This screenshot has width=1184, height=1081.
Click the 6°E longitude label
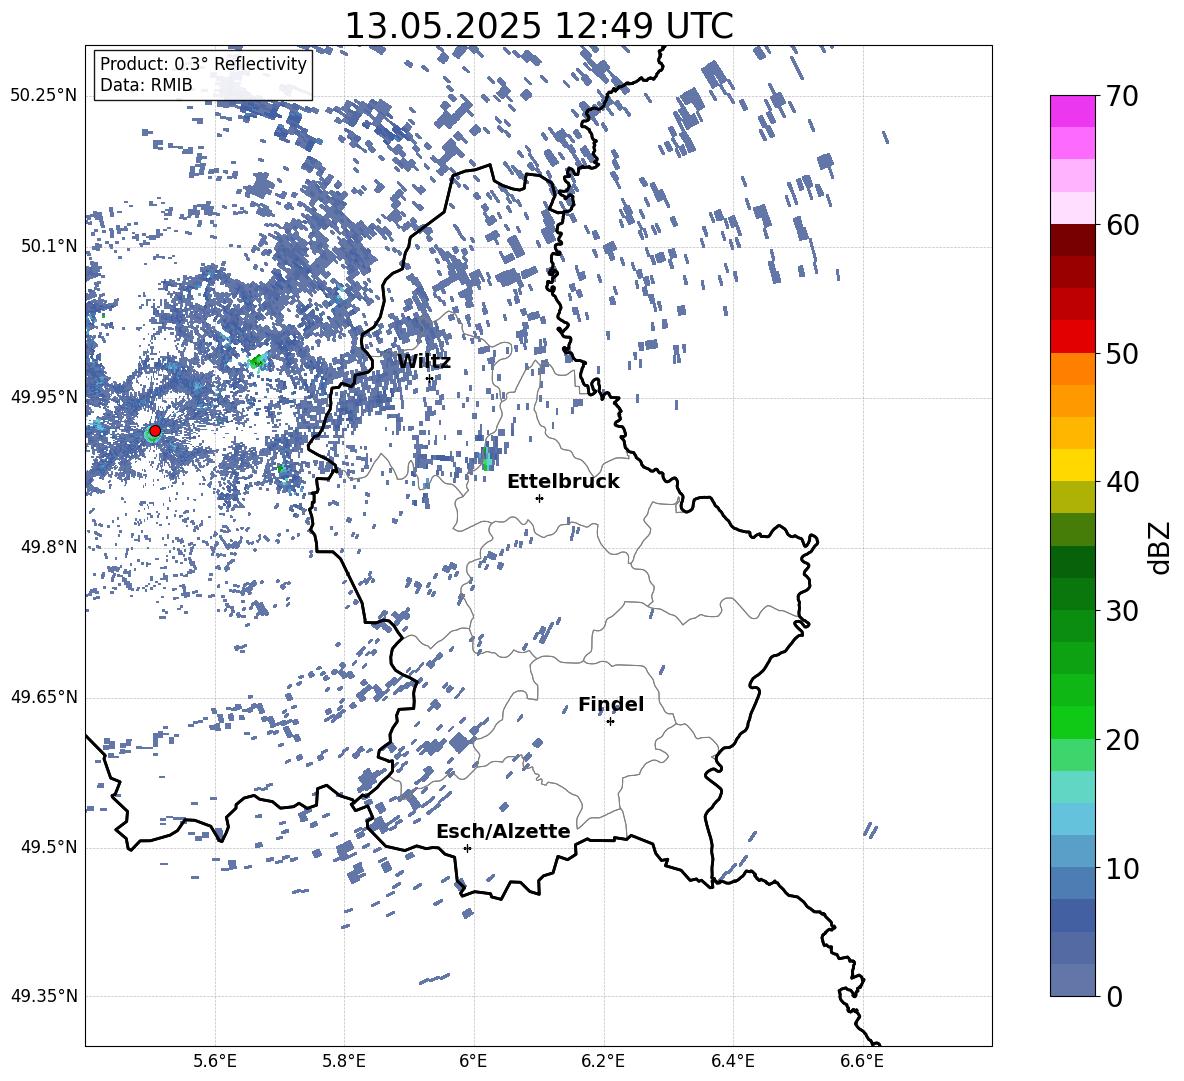click(x=473, y=1061)
